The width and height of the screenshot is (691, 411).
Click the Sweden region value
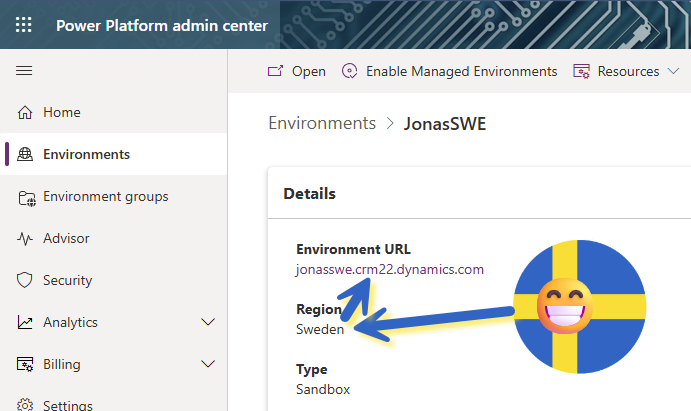coord(320,330)
